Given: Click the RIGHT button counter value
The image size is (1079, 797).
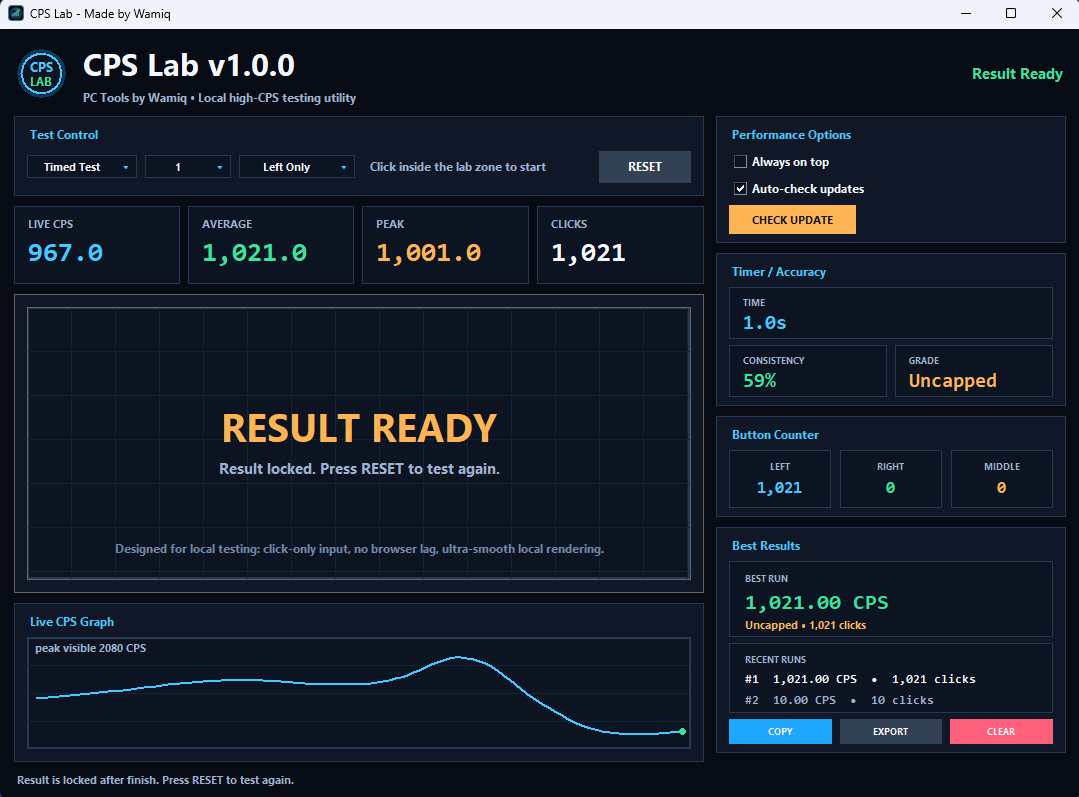Looking at the screenshot, I should pos(890,488).
